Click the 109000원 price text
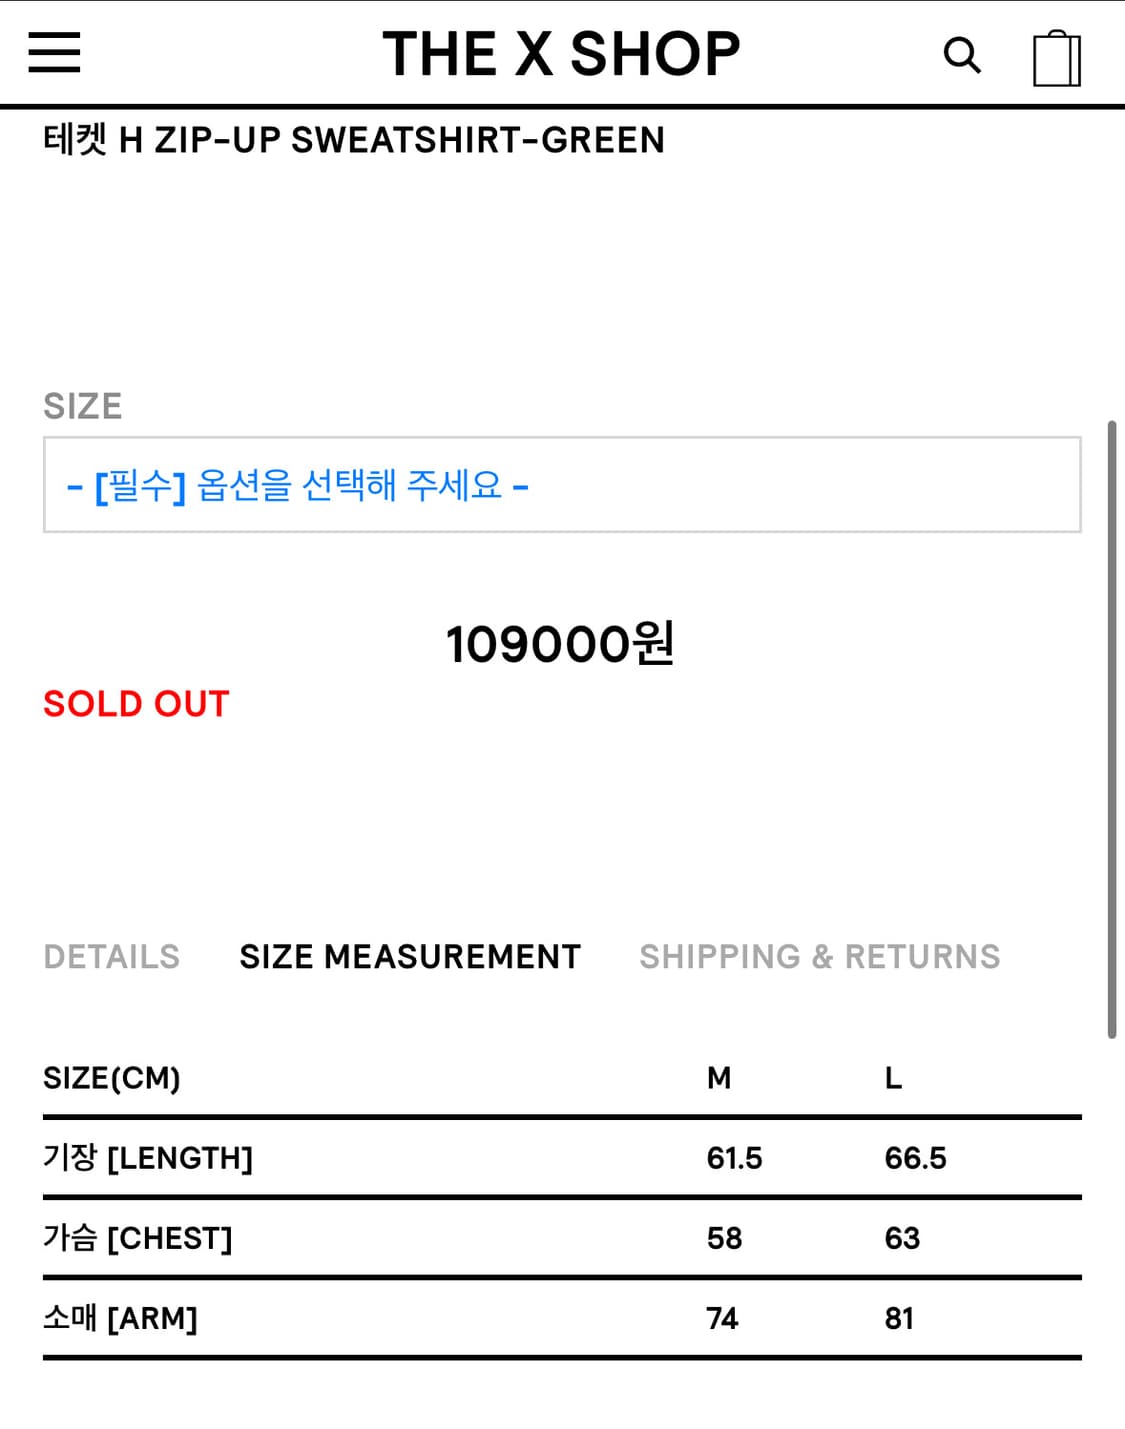This screenshot has width=1125, height=1429. (560, 644)
